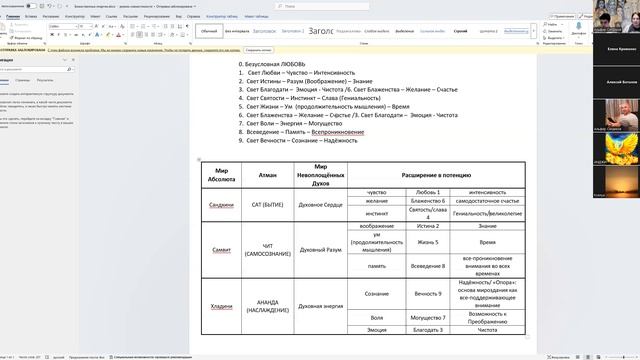
Task: Align paragraph text left
Action: pos(132,35)
